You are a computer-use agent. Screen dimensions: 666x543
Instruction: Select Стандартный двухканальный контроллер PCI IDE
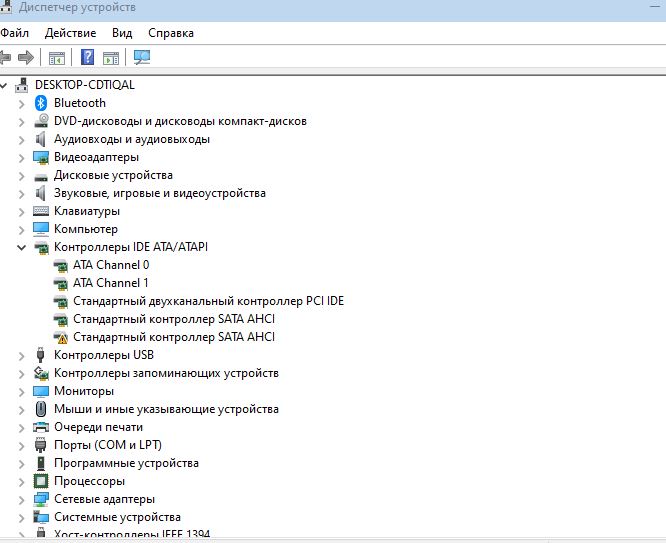pyautogui.click(x=209, y=301)
